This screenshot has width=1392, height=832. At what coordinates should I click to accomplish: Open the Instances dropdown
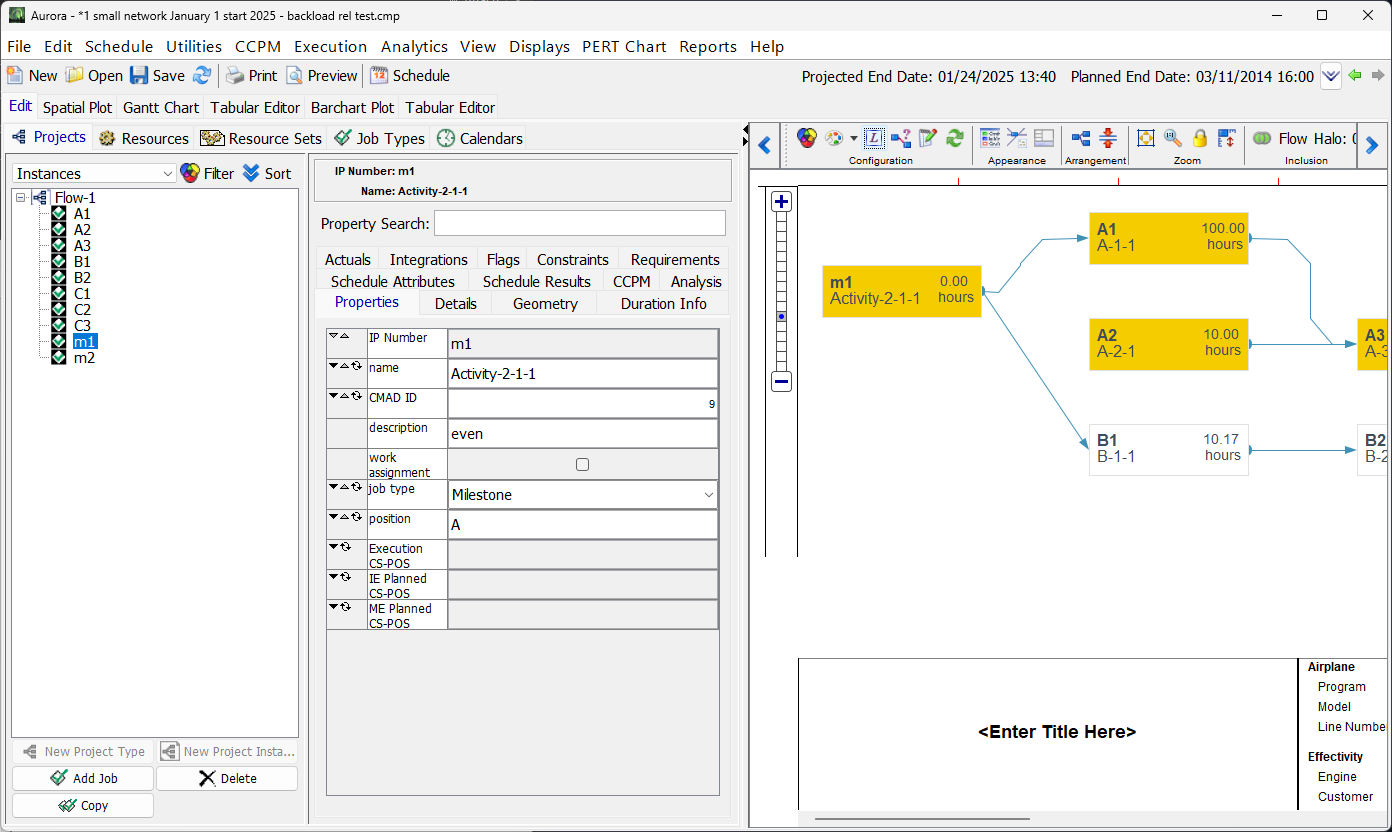pyautogui.click(x=95, y=174)
